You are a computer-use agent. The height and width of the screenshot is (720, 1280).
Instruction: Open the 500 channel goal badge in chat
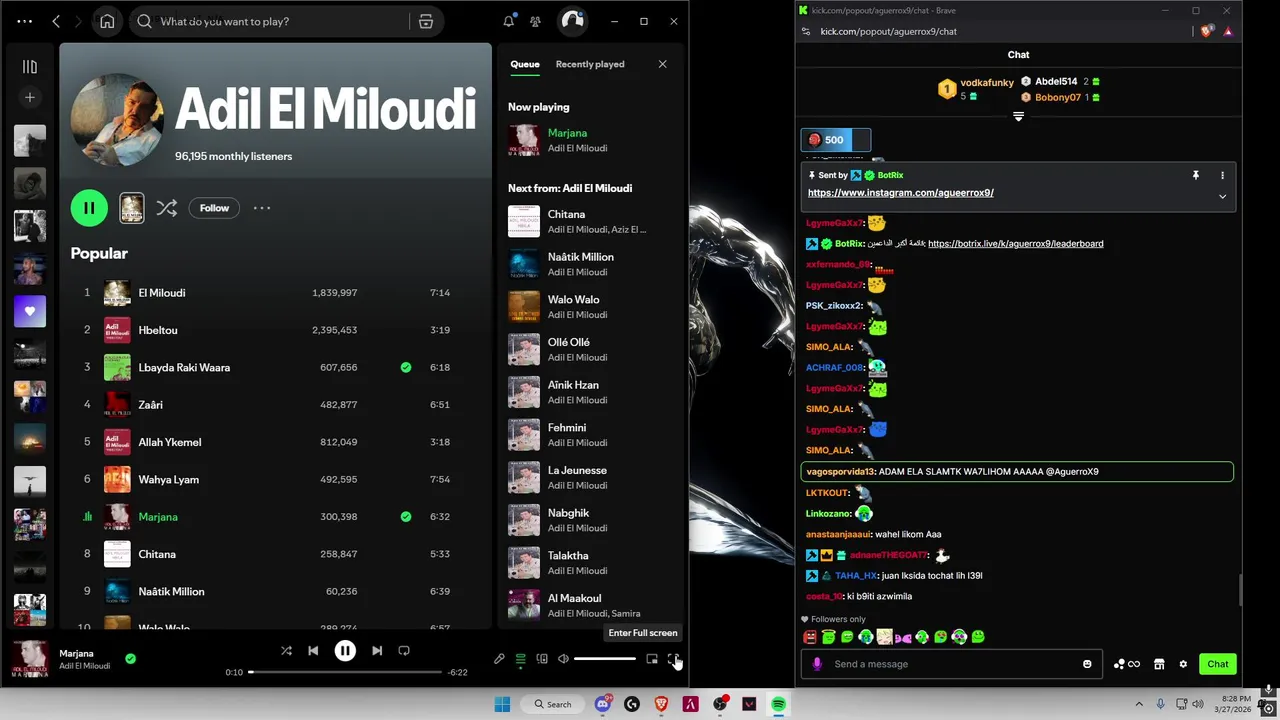835,140
